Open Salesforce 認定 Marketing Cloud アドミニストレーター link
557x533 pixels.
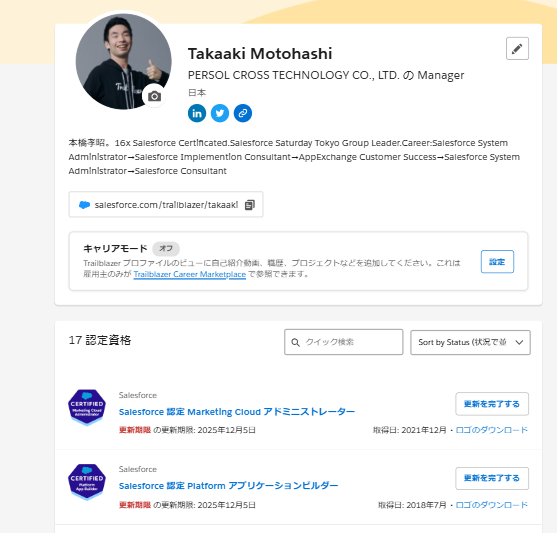pyautogui.click(x=237, y=412)
